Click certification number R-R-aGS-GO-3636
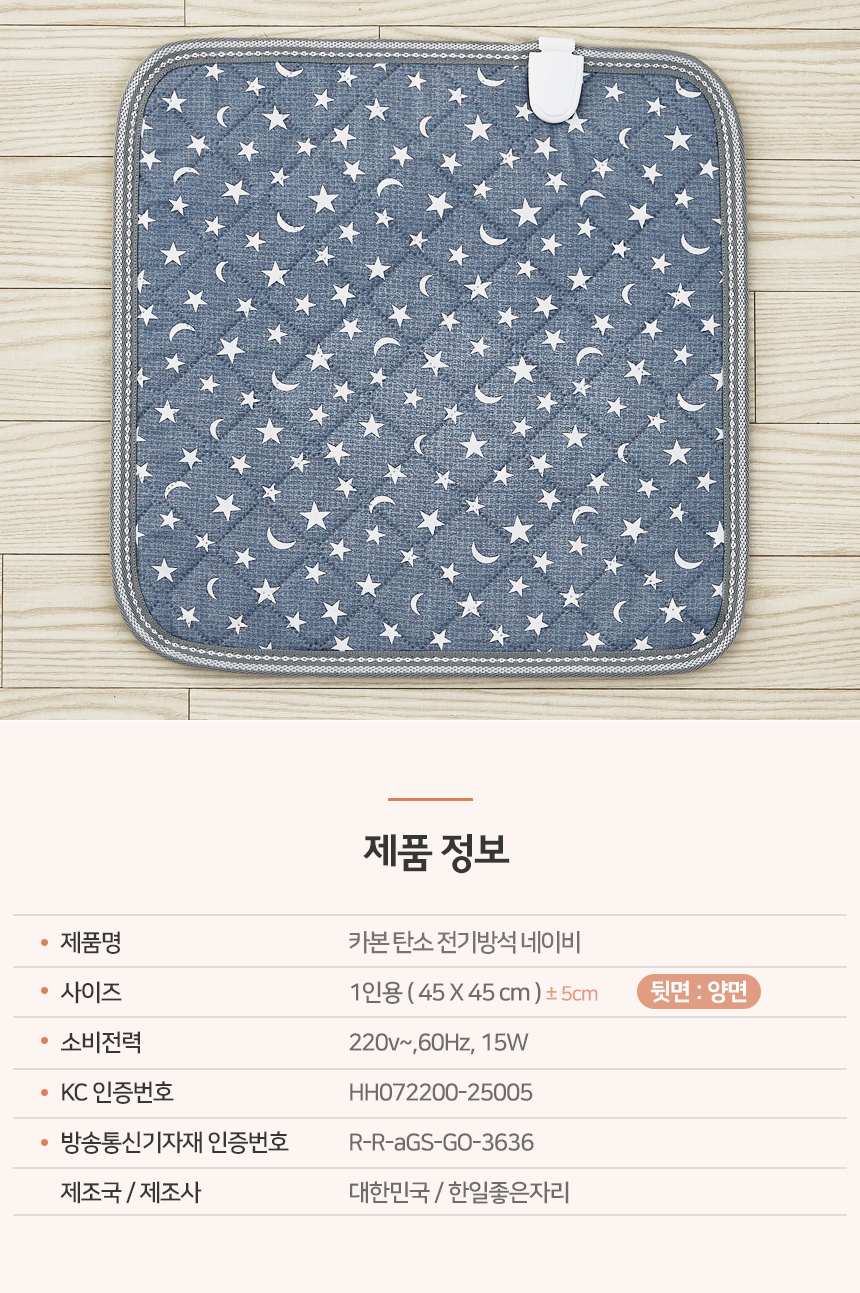 (x=441, y=1143)
